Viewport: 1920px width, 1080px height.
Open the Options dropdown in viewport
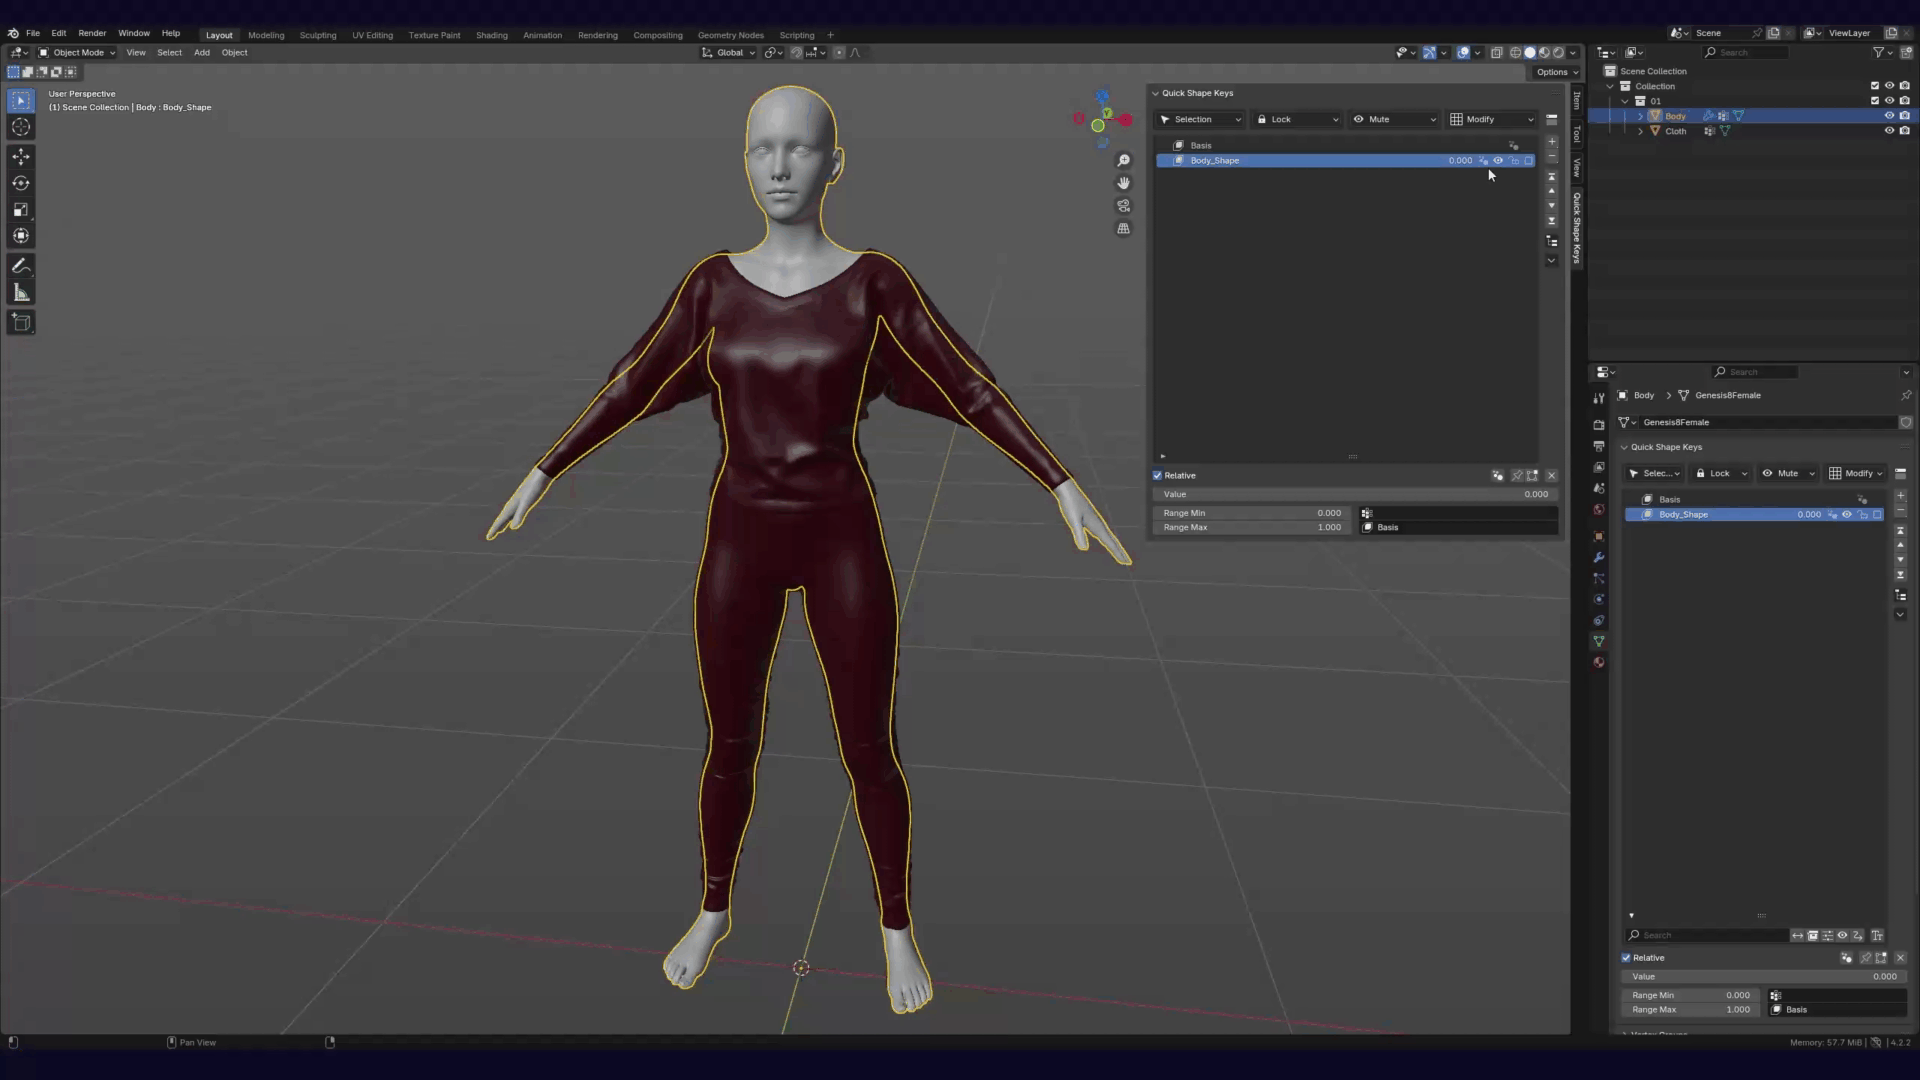pyautogui.click(x=1556, y=72)
